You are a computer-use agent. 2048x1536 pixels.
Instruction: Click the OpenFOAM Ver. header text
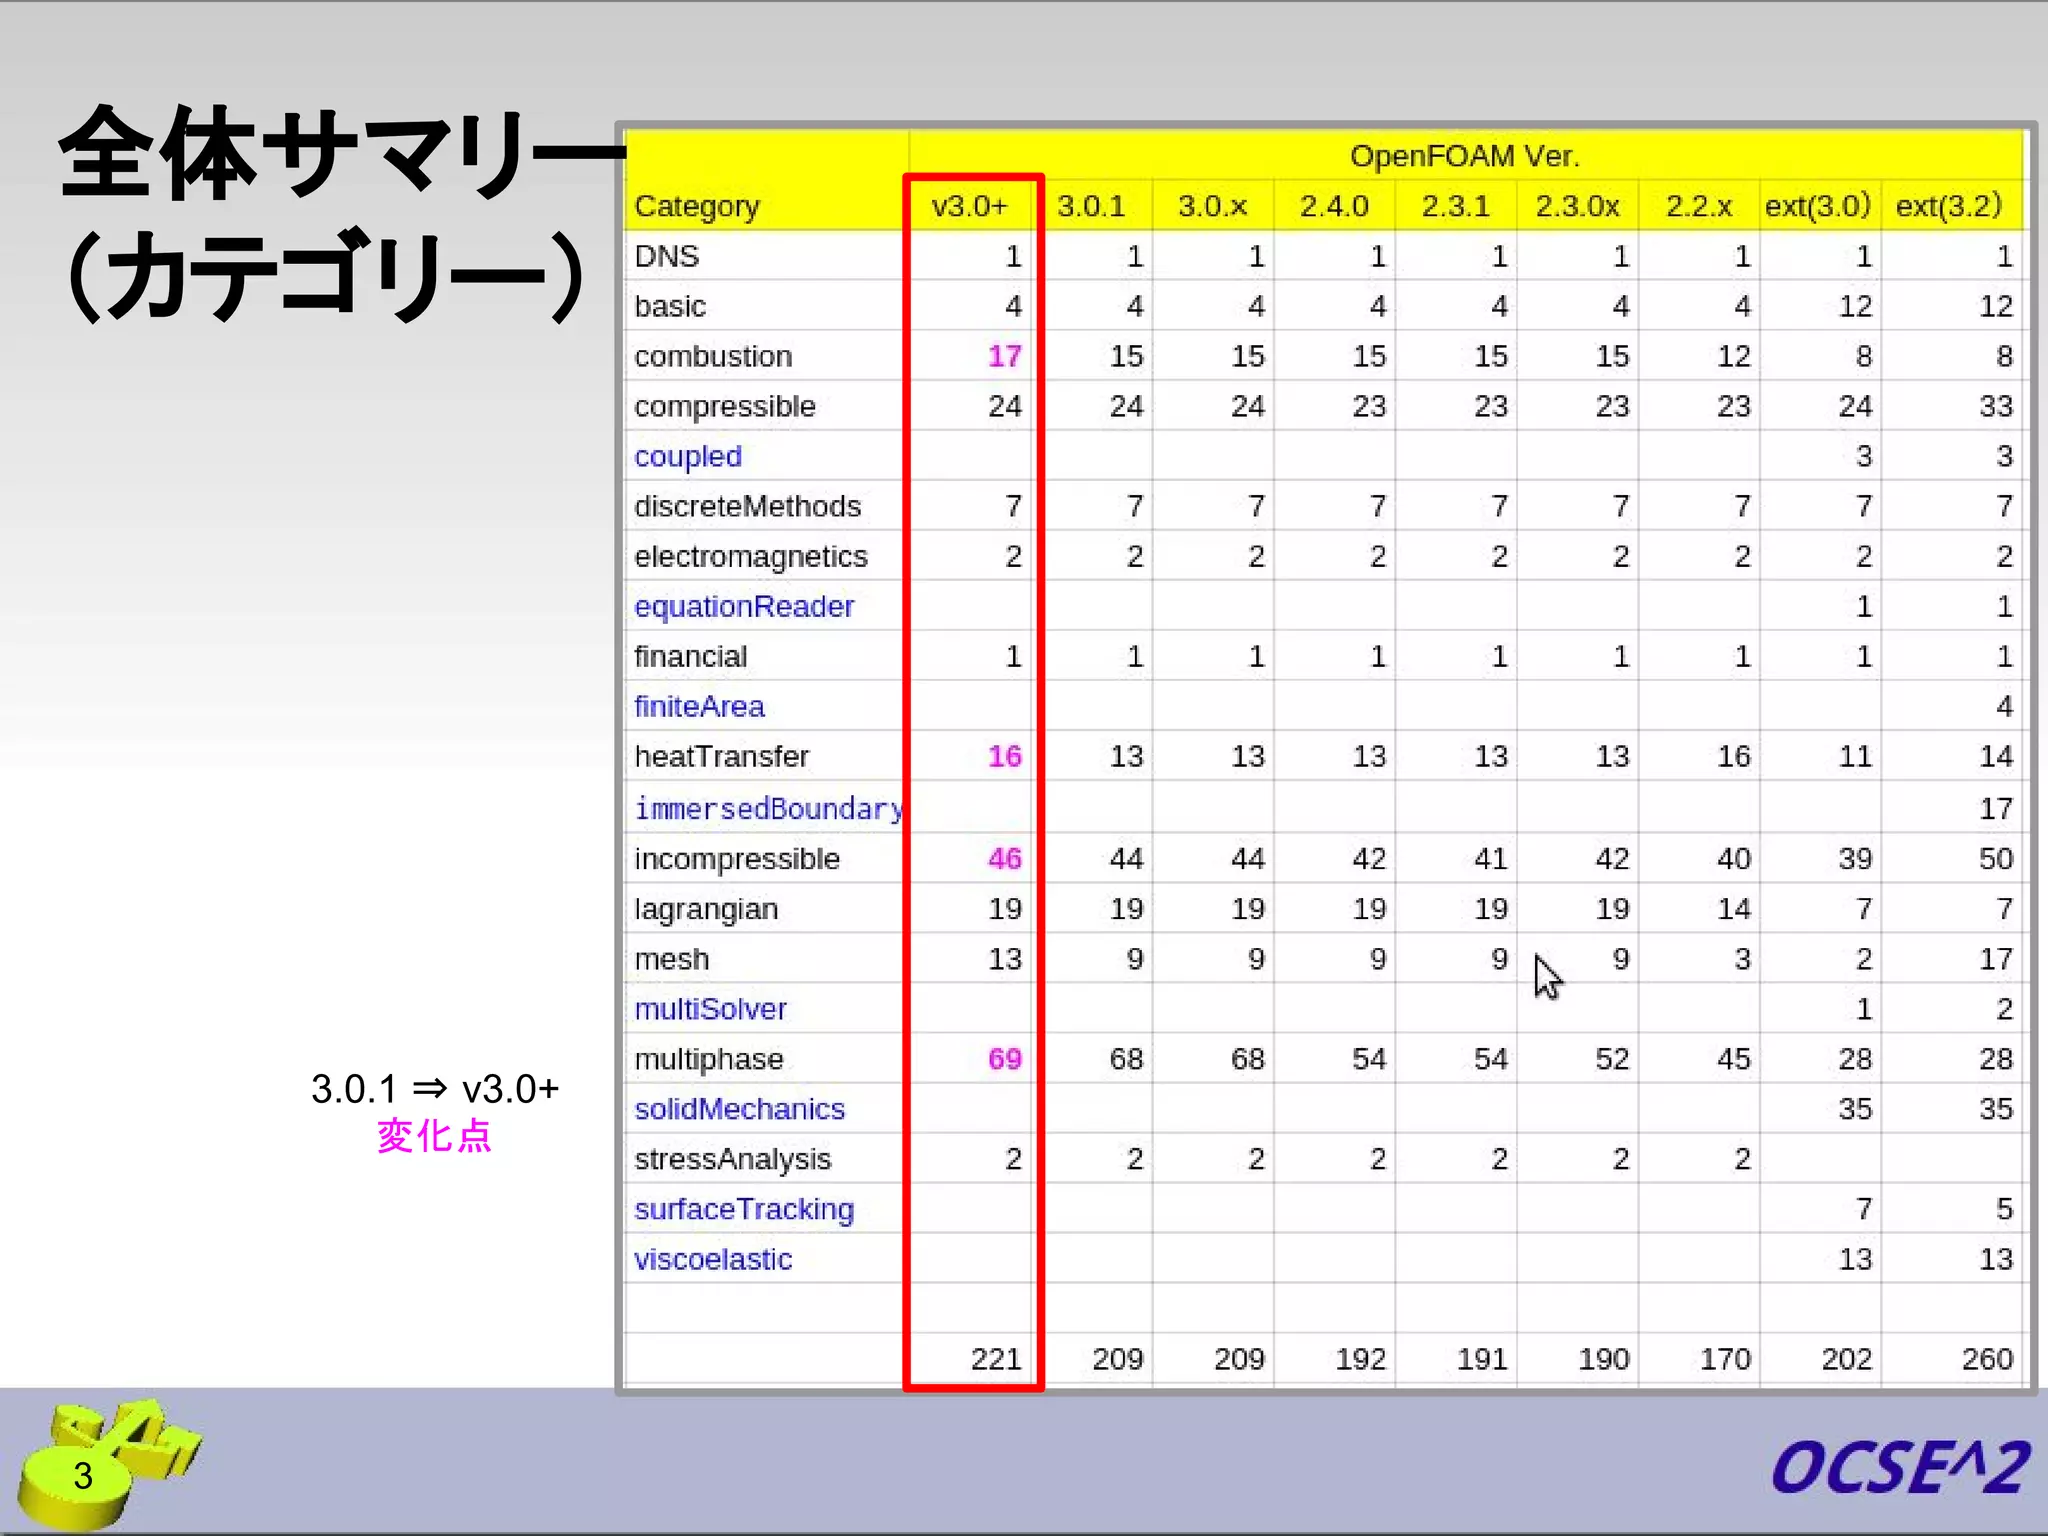pos(1464,156)
